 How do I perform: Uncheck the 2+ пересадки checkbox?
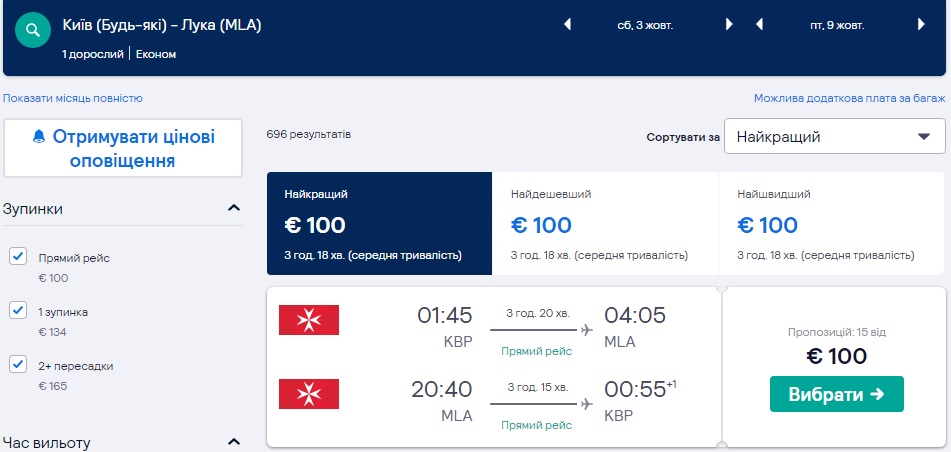[17, 364]
